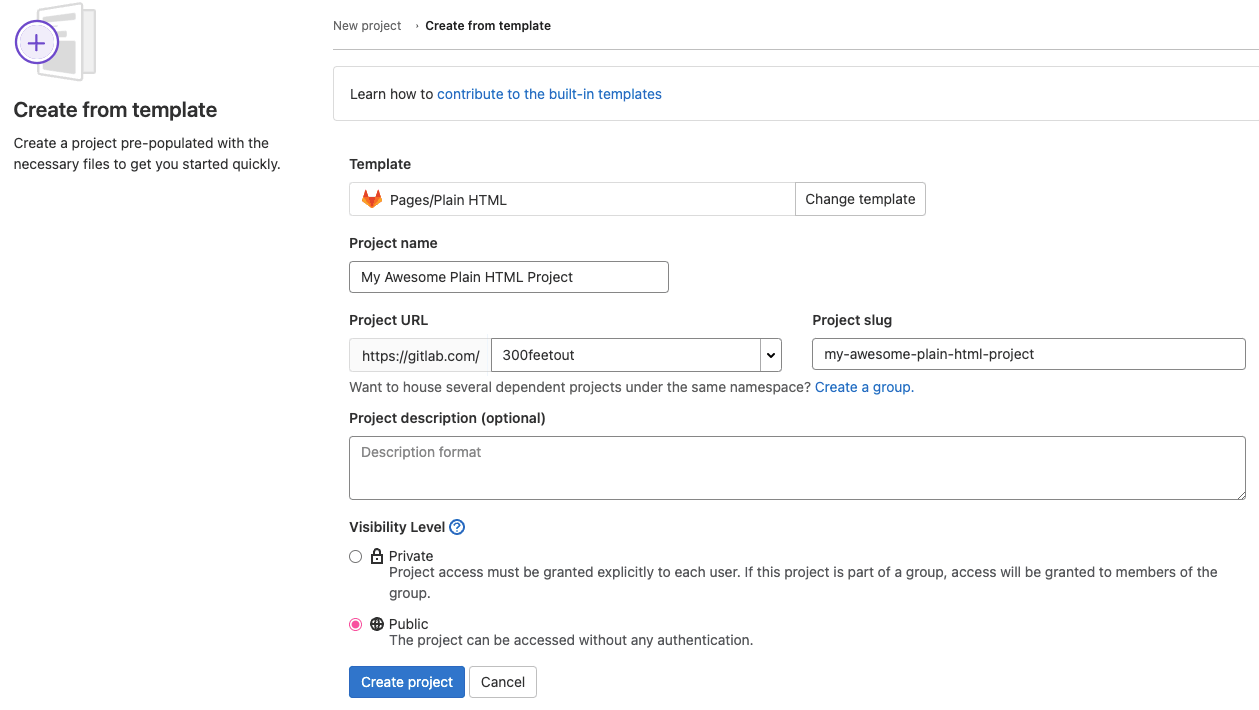The width and height of the screenshot is (1259, 710).
Task: Open contribute to the built-in templates link
Action: click(549, 94)
